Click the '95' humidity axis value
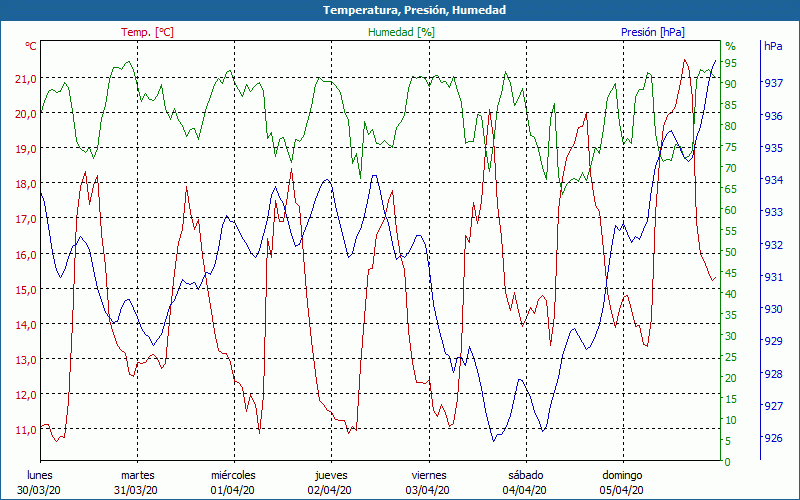 coord(730,63)
